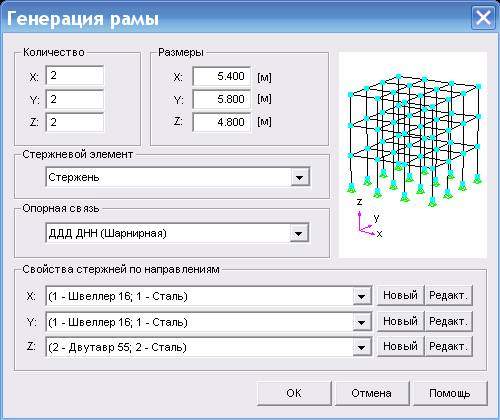Click Редакт. button in X row
The width and height of the screenshot is (500, 420).
(x=449, y=295)
